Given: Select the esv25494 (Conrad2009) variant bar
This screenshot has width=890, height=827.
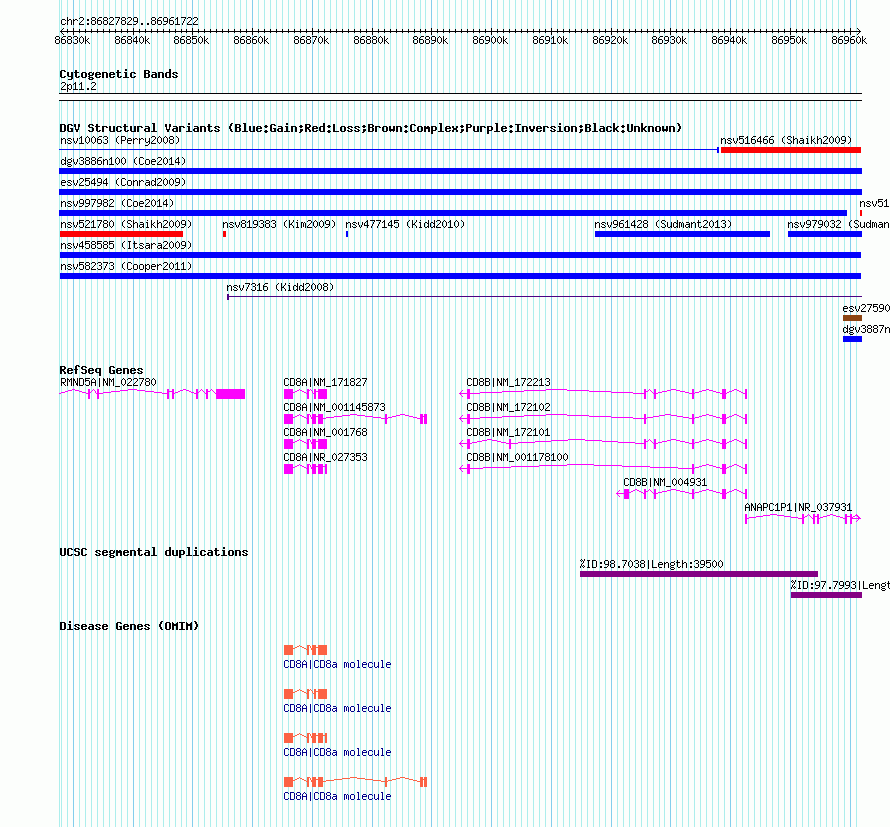Looking at the screenshot, I should [x=460, y=192].
